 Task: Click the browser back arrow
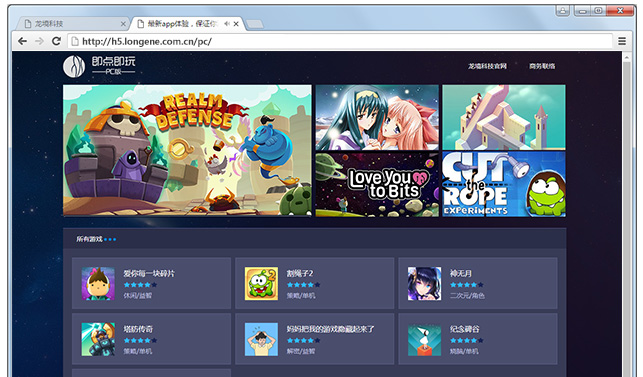23,41
